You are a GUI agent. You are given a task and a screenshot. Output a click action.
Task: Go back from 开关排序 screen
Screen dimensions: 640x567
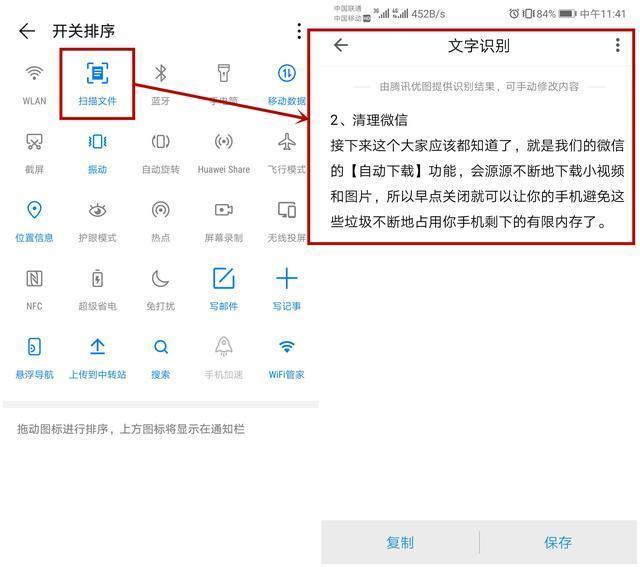point(27,31)
